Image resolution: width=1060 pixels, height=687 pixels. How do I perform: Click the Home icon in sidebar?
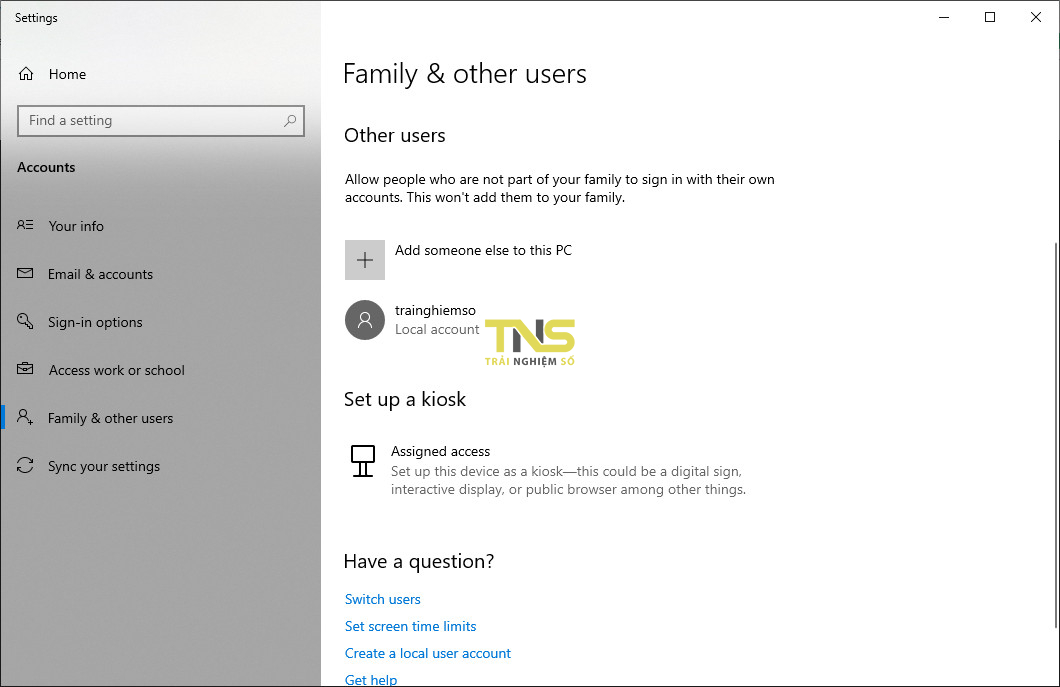point(26,74)
